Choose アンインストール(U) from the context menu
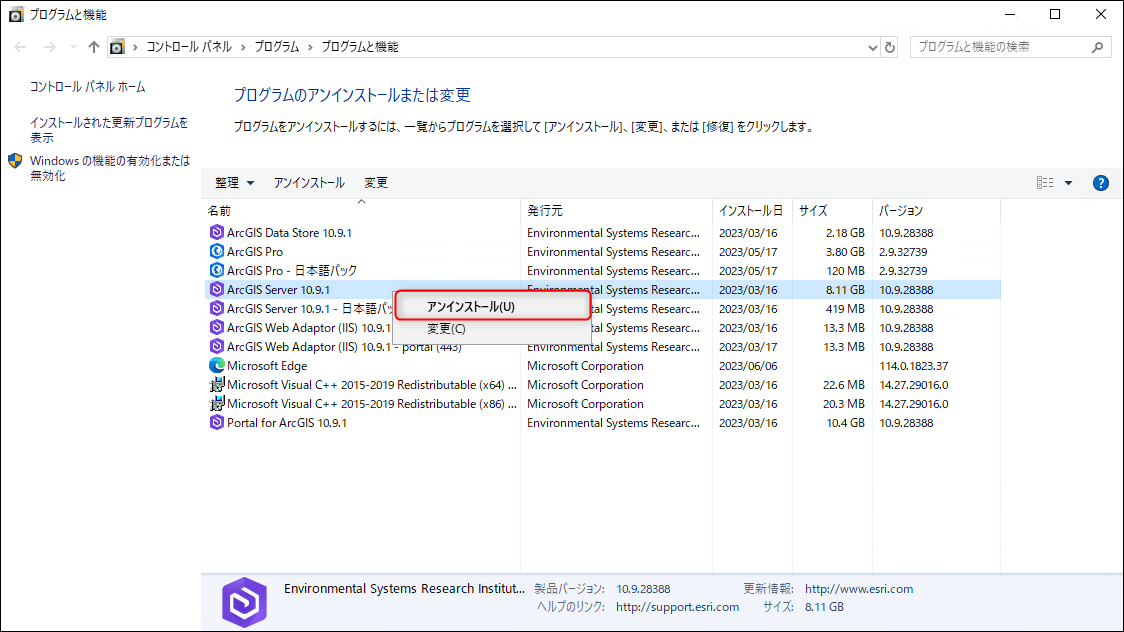This screenshot has width=1124, height=632. (x=492, y=307)
